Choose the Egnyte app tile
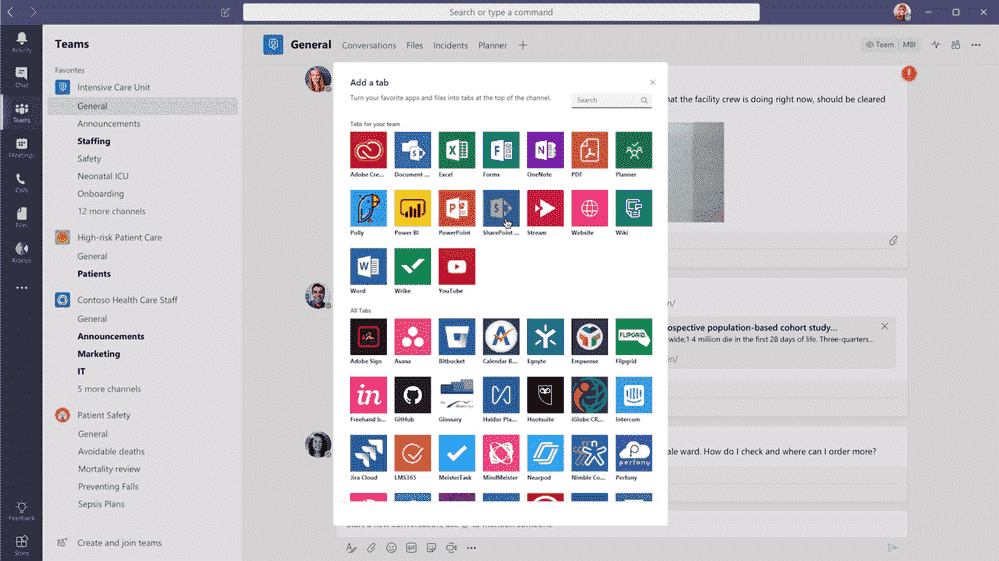The image size is (999, 561). (545, 337)
